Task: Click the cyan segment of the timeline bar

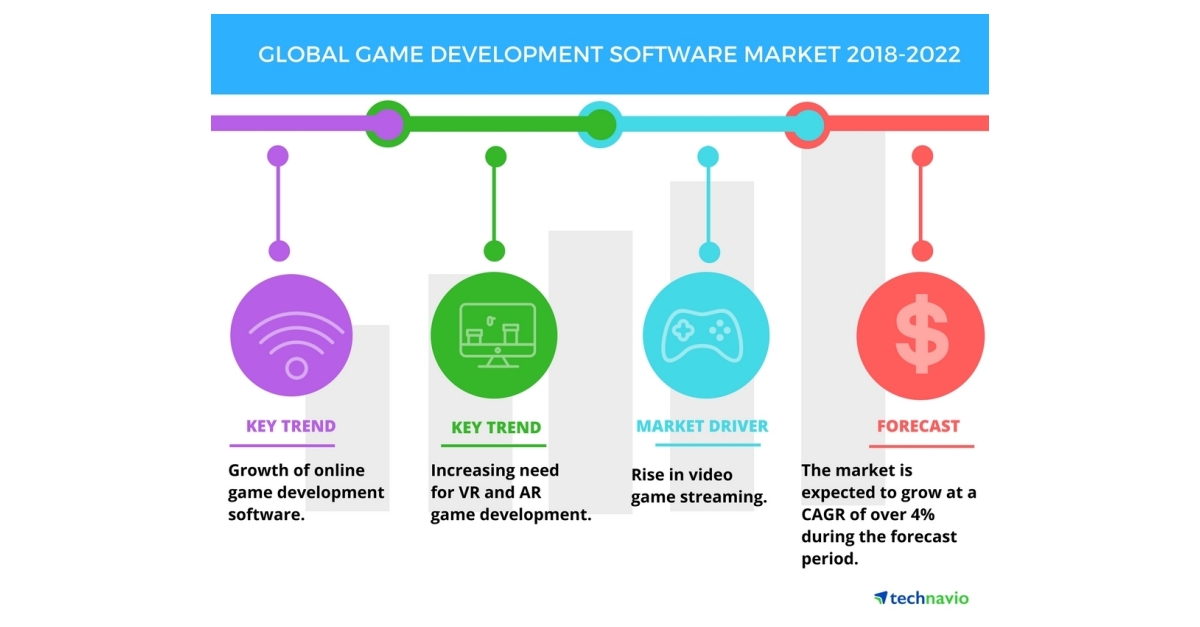Action: click(x=700, y=122)
